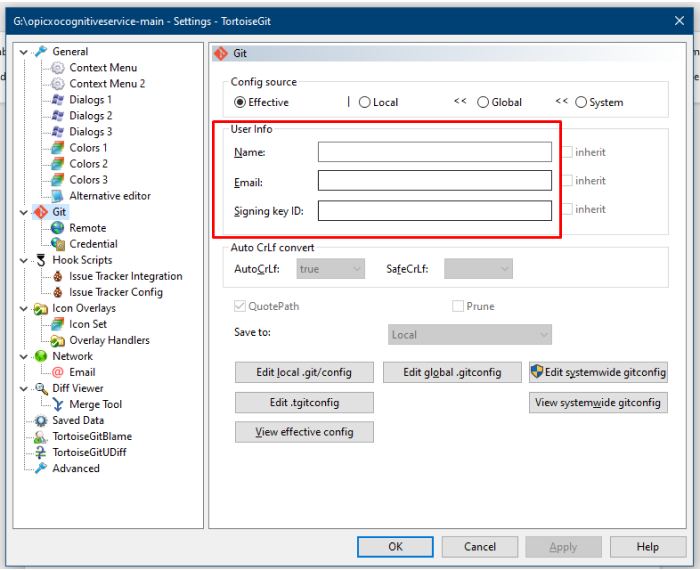Collapse the Network tree node
This screenshot has height=570, width=700.
[x=24, y=357]
